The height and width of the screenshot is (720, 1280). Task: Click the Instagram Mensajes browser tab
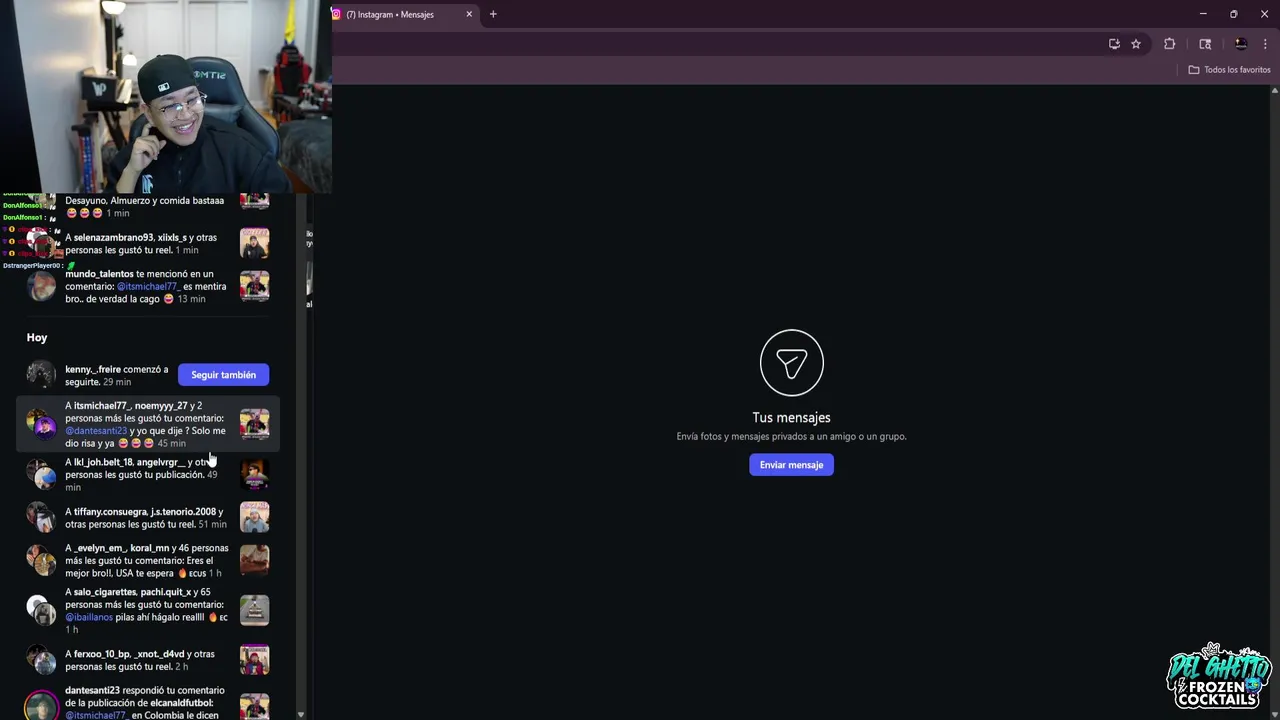pos(400,14)
